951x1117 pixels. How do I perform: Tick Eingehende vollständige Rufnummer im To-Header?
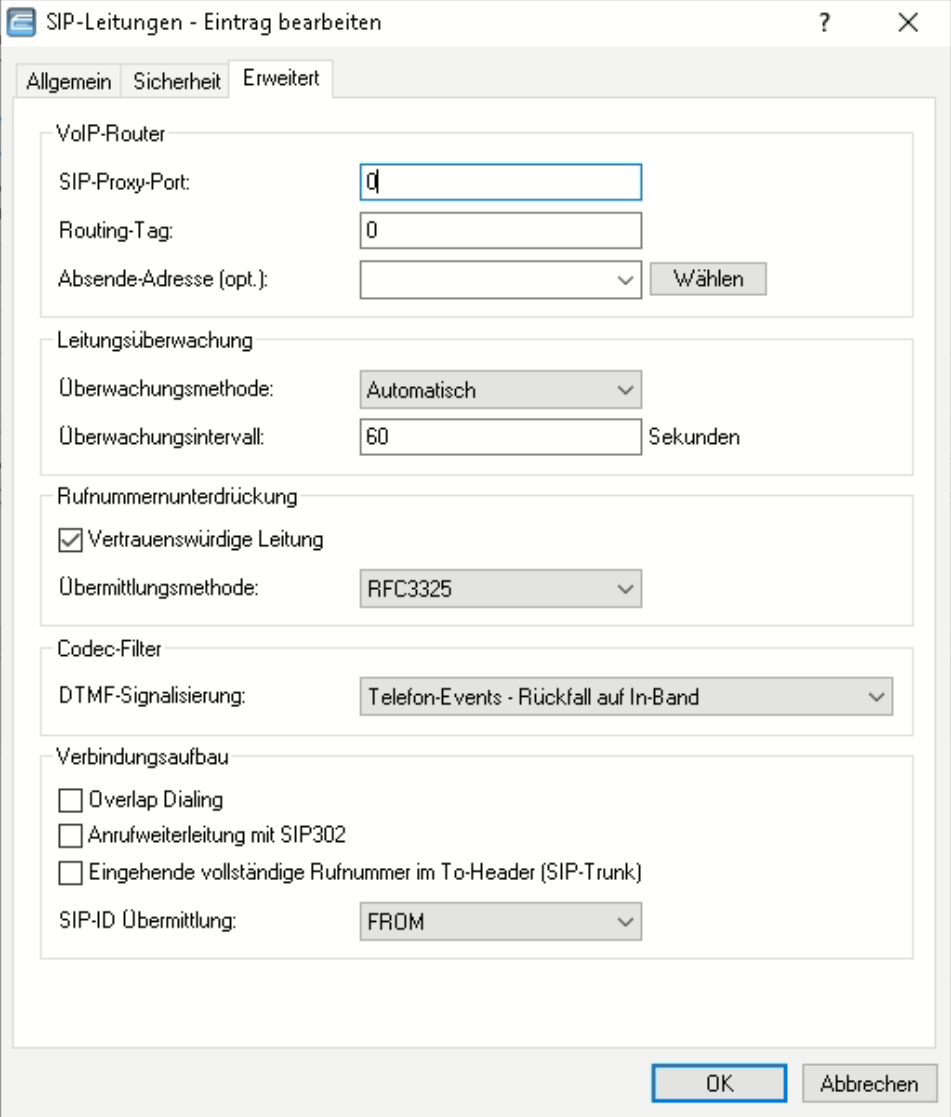tap(70, 873)
